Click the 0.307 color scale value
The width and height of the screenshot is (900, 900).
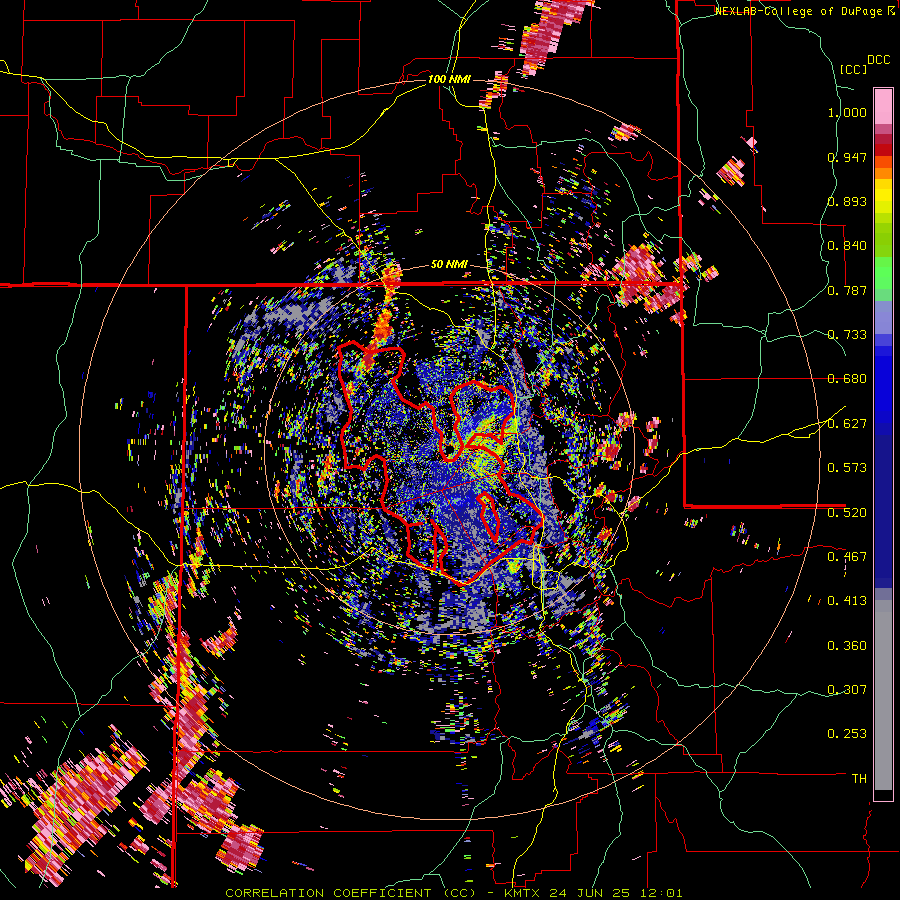click(847, 689)
